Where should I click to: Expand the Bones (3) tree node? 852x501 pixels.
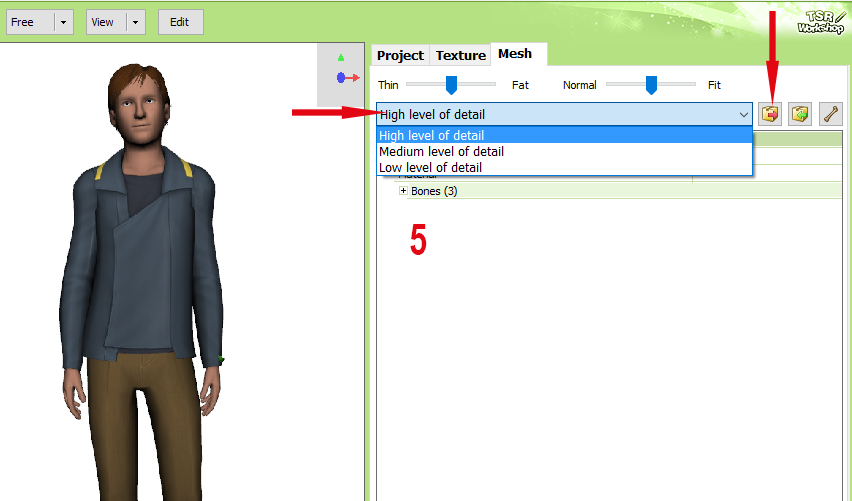[403, 191]
